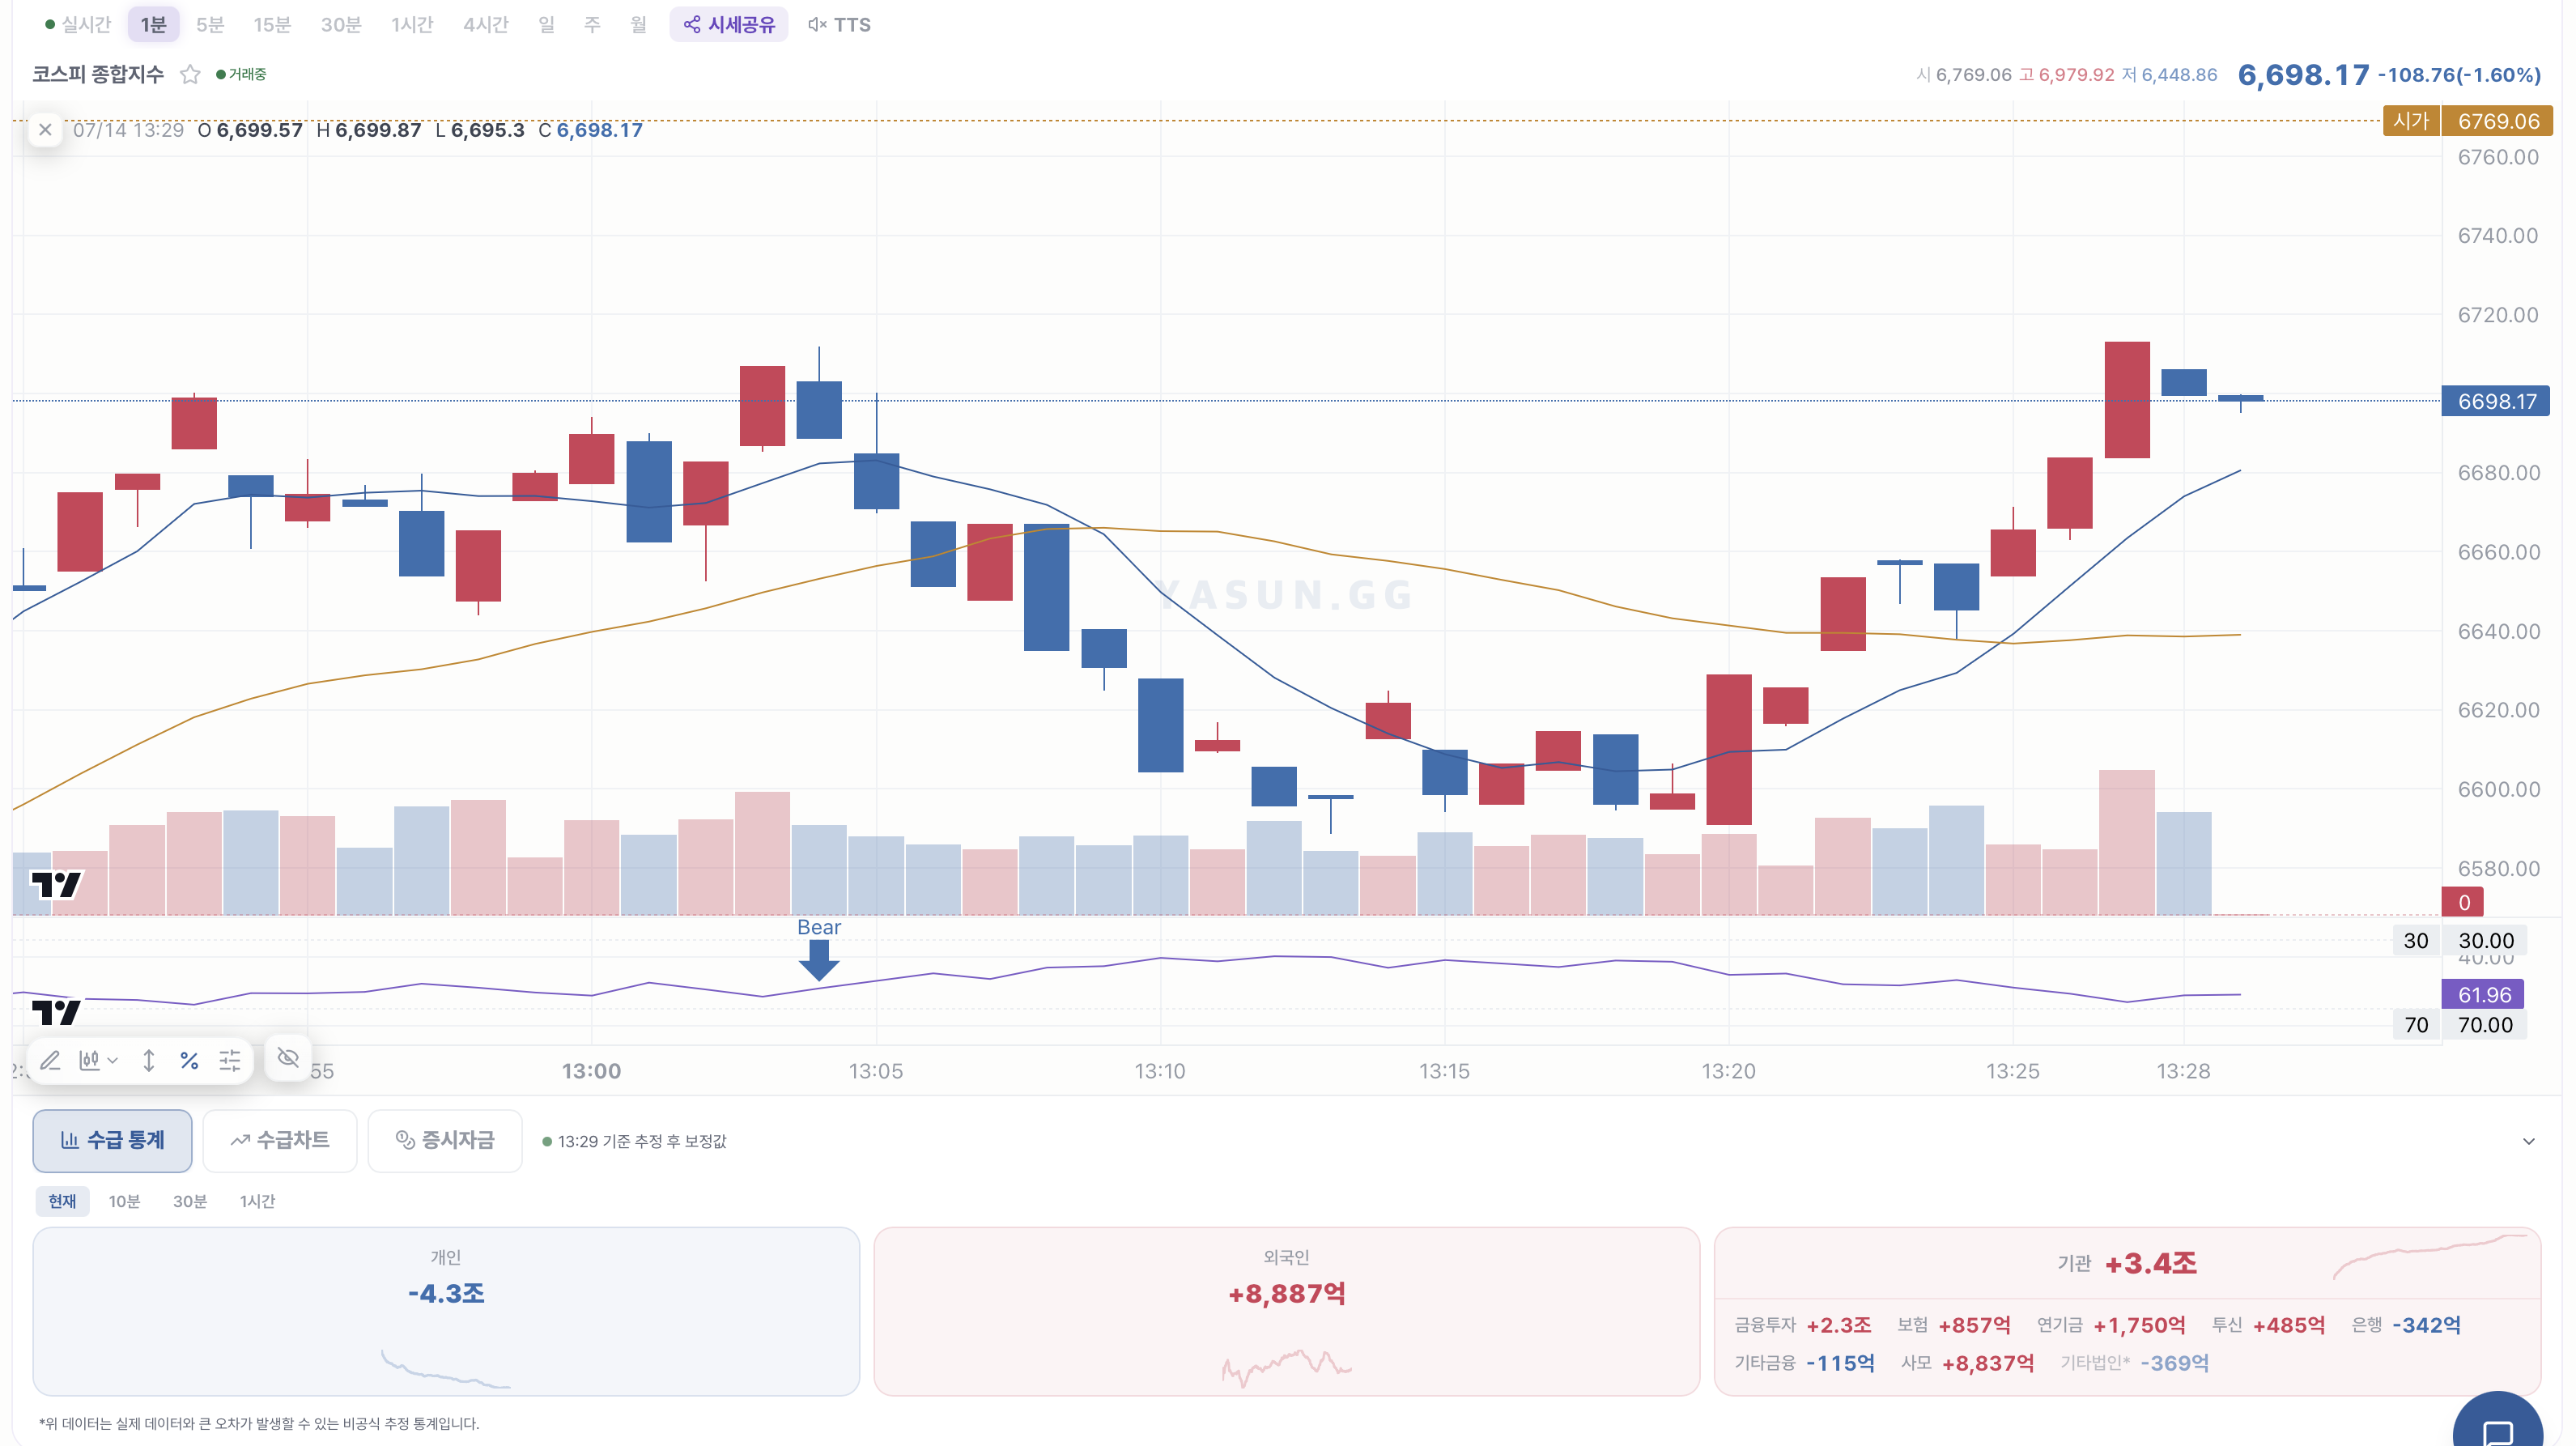Add 코스피 종합지수 to favorites star
The height and width of the screenshot is (1446, 2576).
(x=190, y=74)
